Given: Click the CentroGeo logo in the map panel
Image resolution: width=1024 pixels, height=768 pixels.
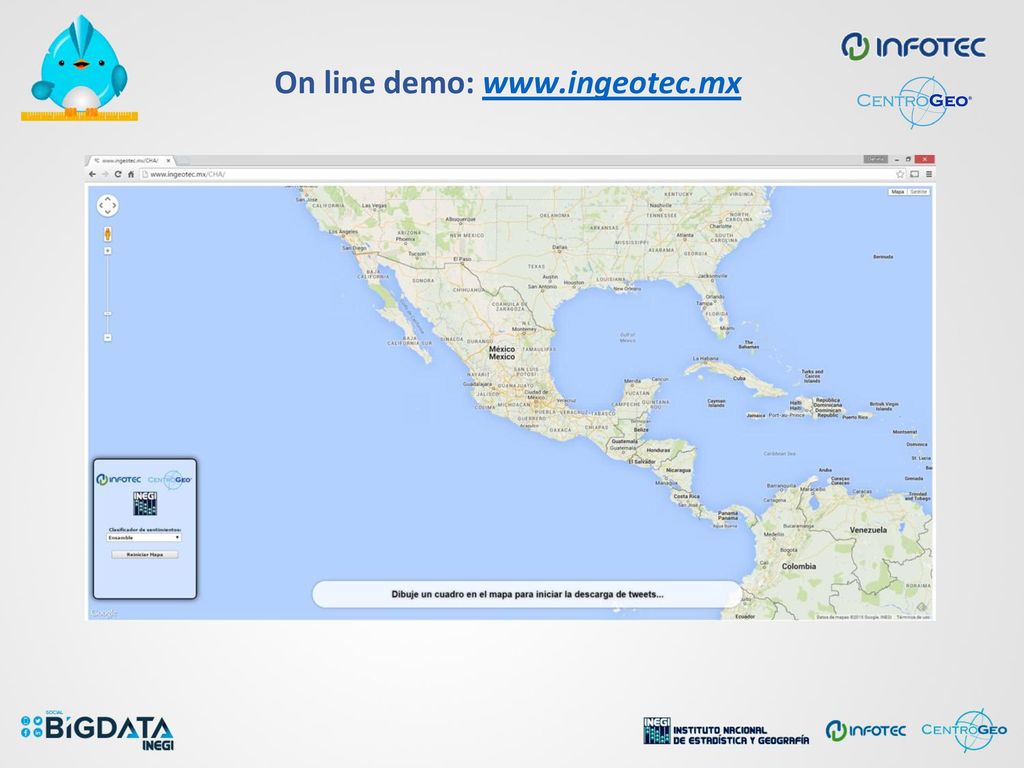Looking at the screenshot, I should click(x=170, y=479).
